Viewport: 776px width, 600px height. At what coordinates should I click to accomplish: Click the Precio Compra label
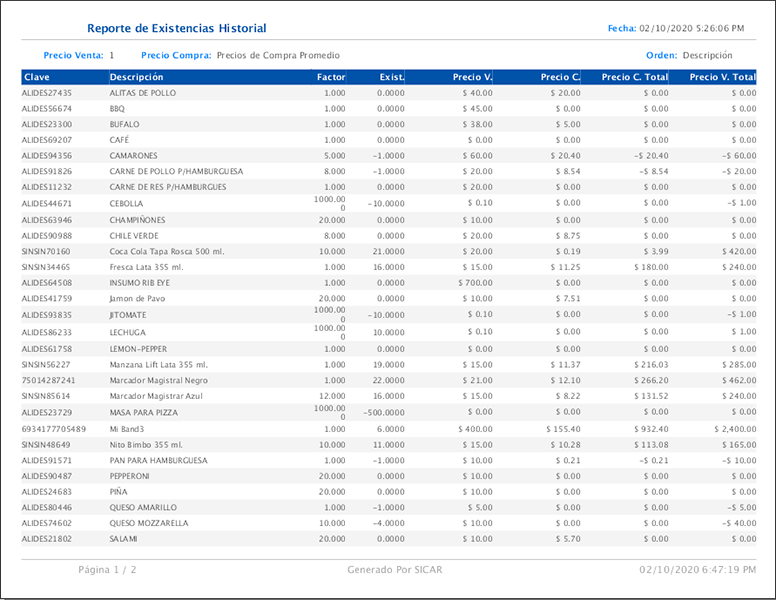(x=175, y=56)
